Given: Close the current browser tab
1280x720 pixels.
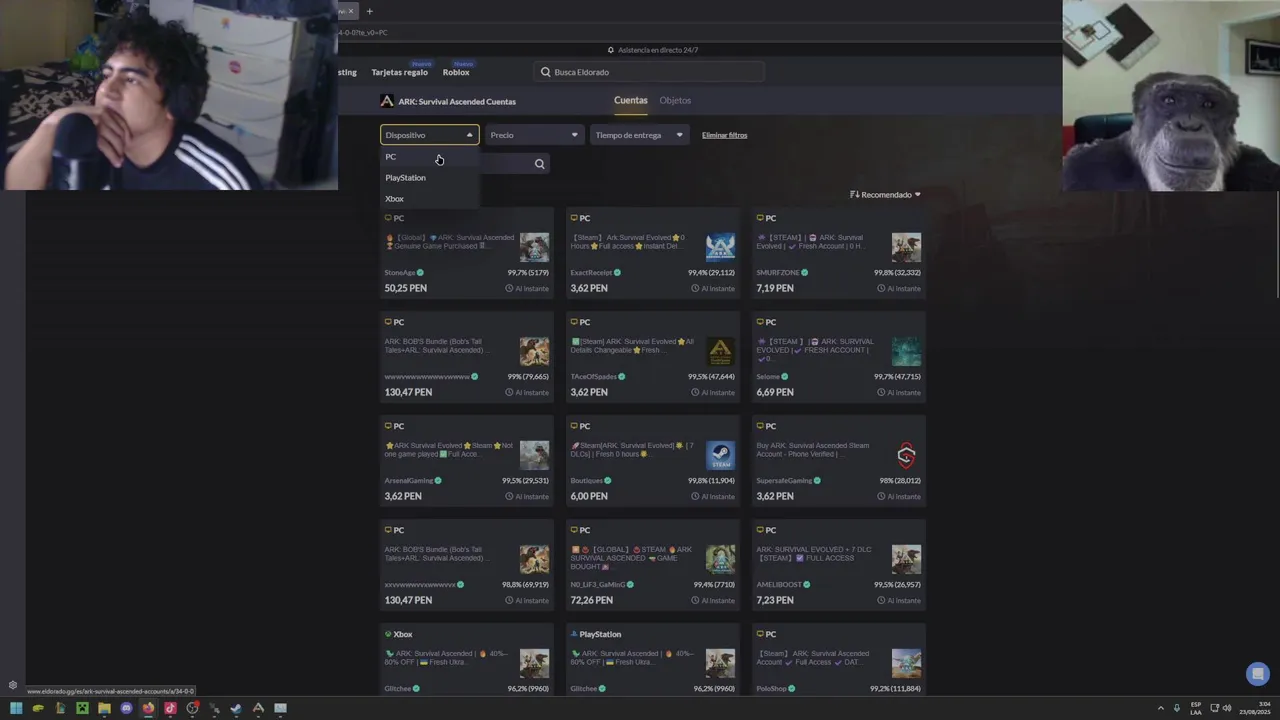Looking at the screenshot, I should click(350, 11).
